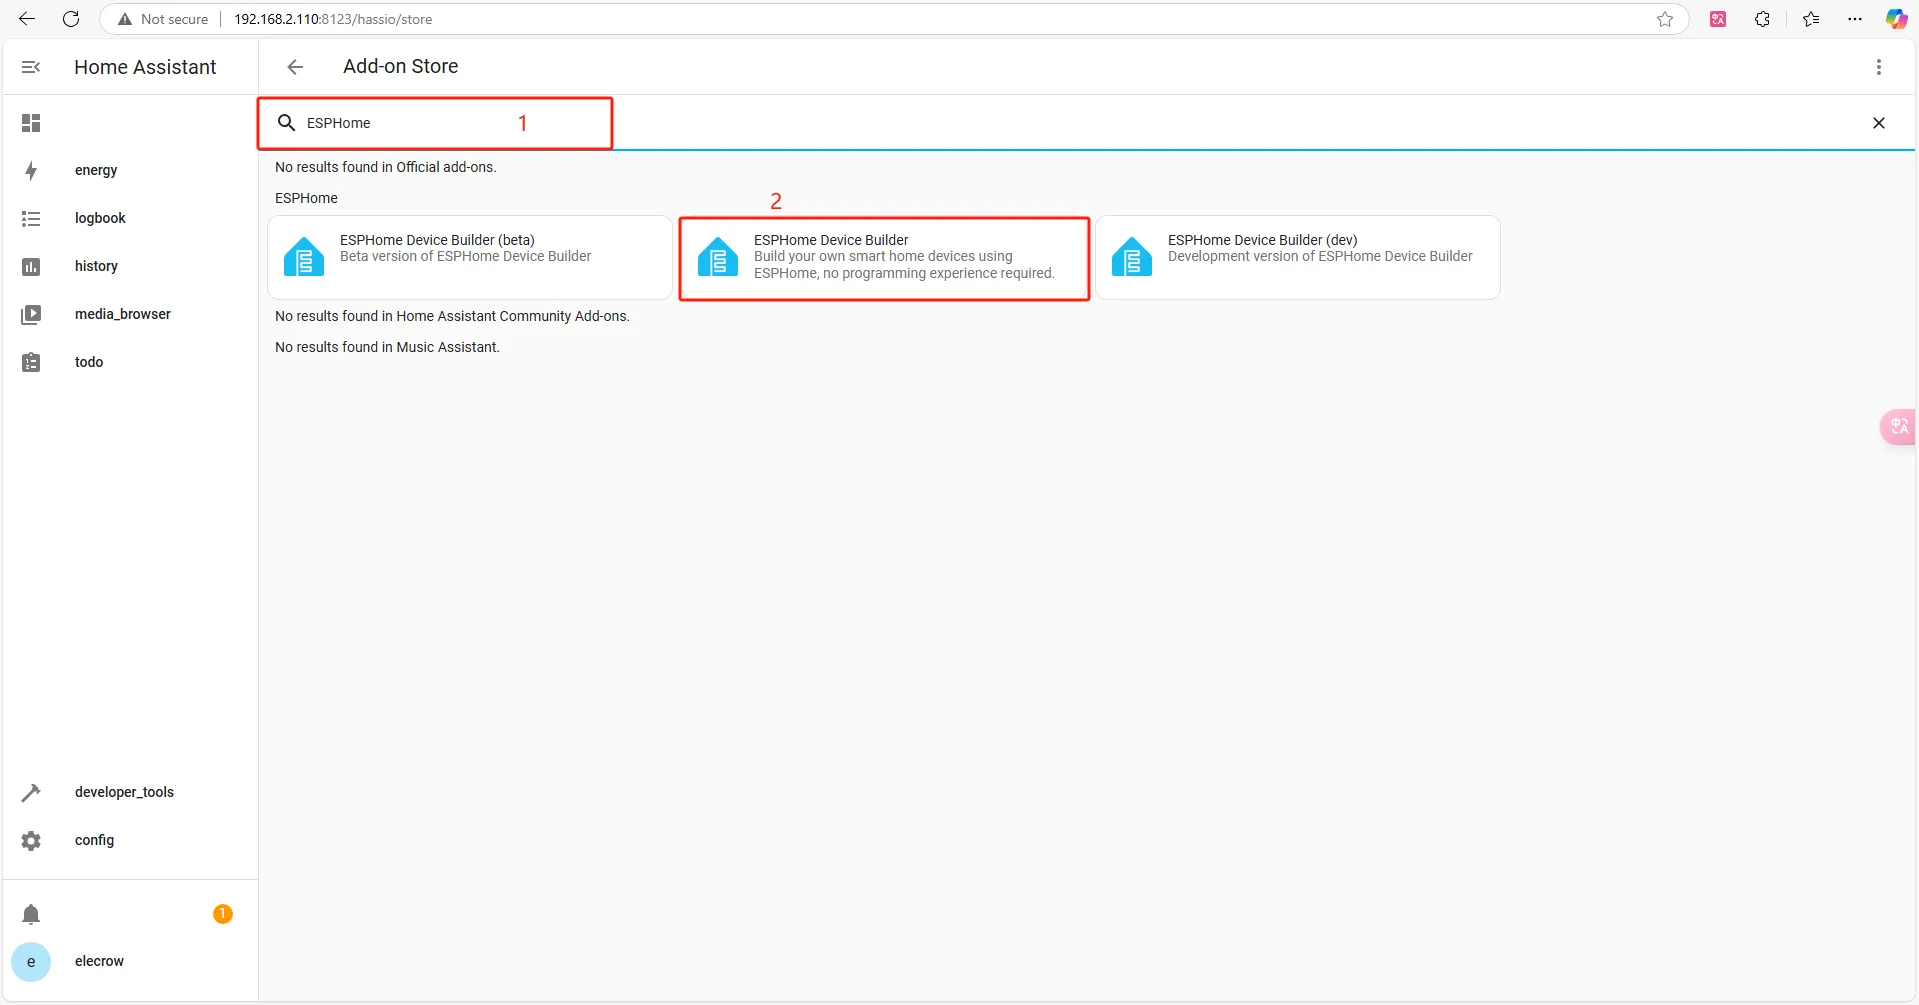Click the todo clipboard icon

point(31,362)
